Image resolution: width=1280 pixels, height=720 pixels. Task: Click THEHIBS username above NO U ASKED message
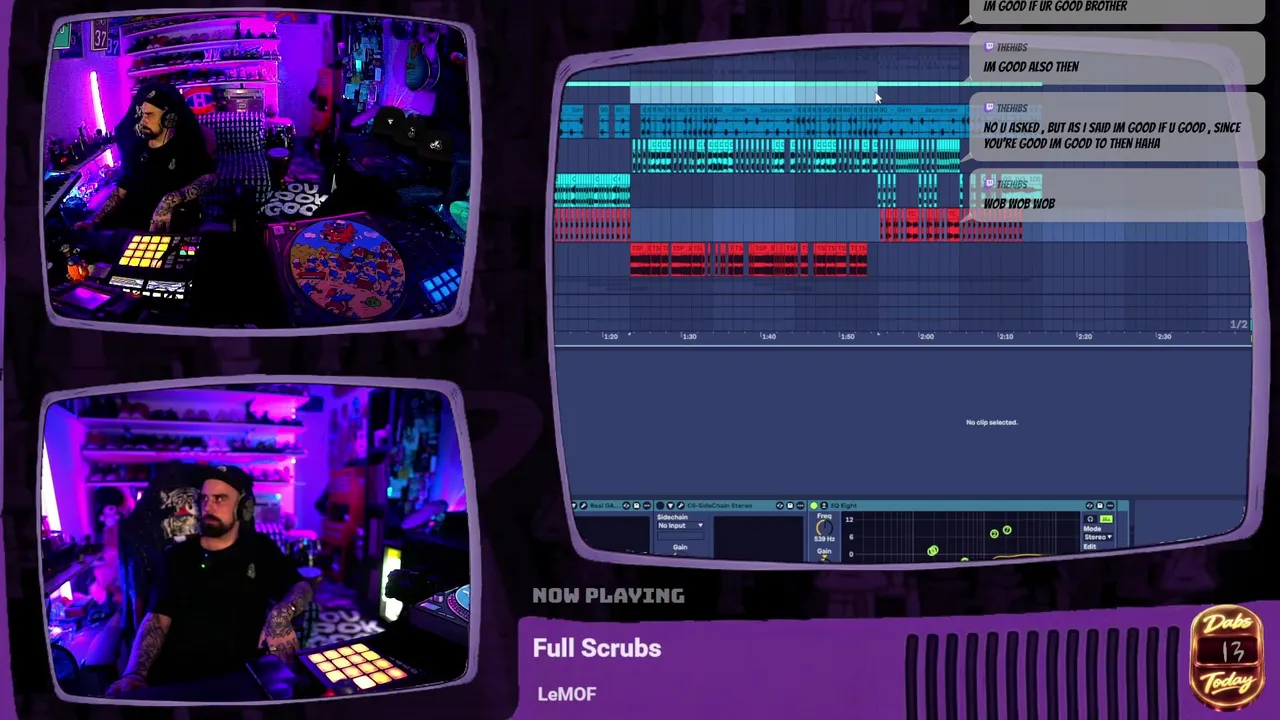tap(1012, 108)
